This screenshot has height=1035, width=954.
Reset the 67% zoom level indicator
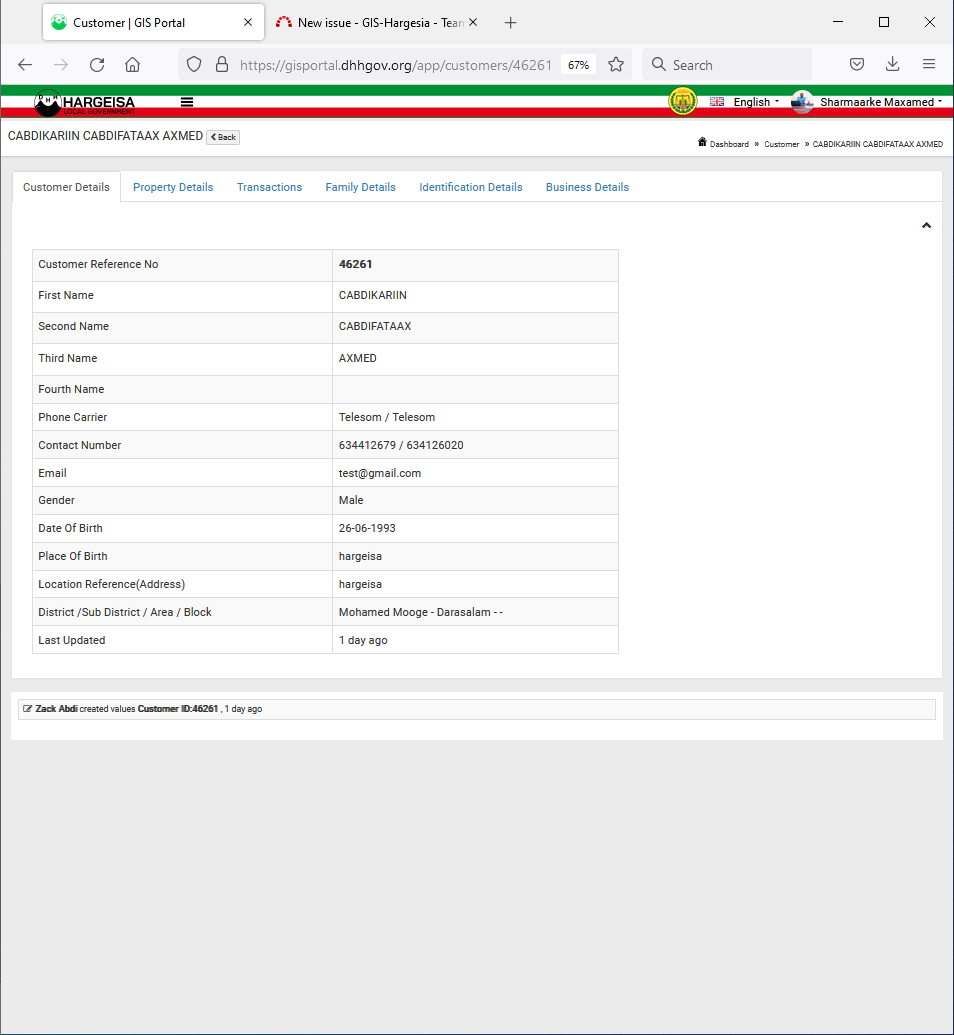(x=578, y=65)
